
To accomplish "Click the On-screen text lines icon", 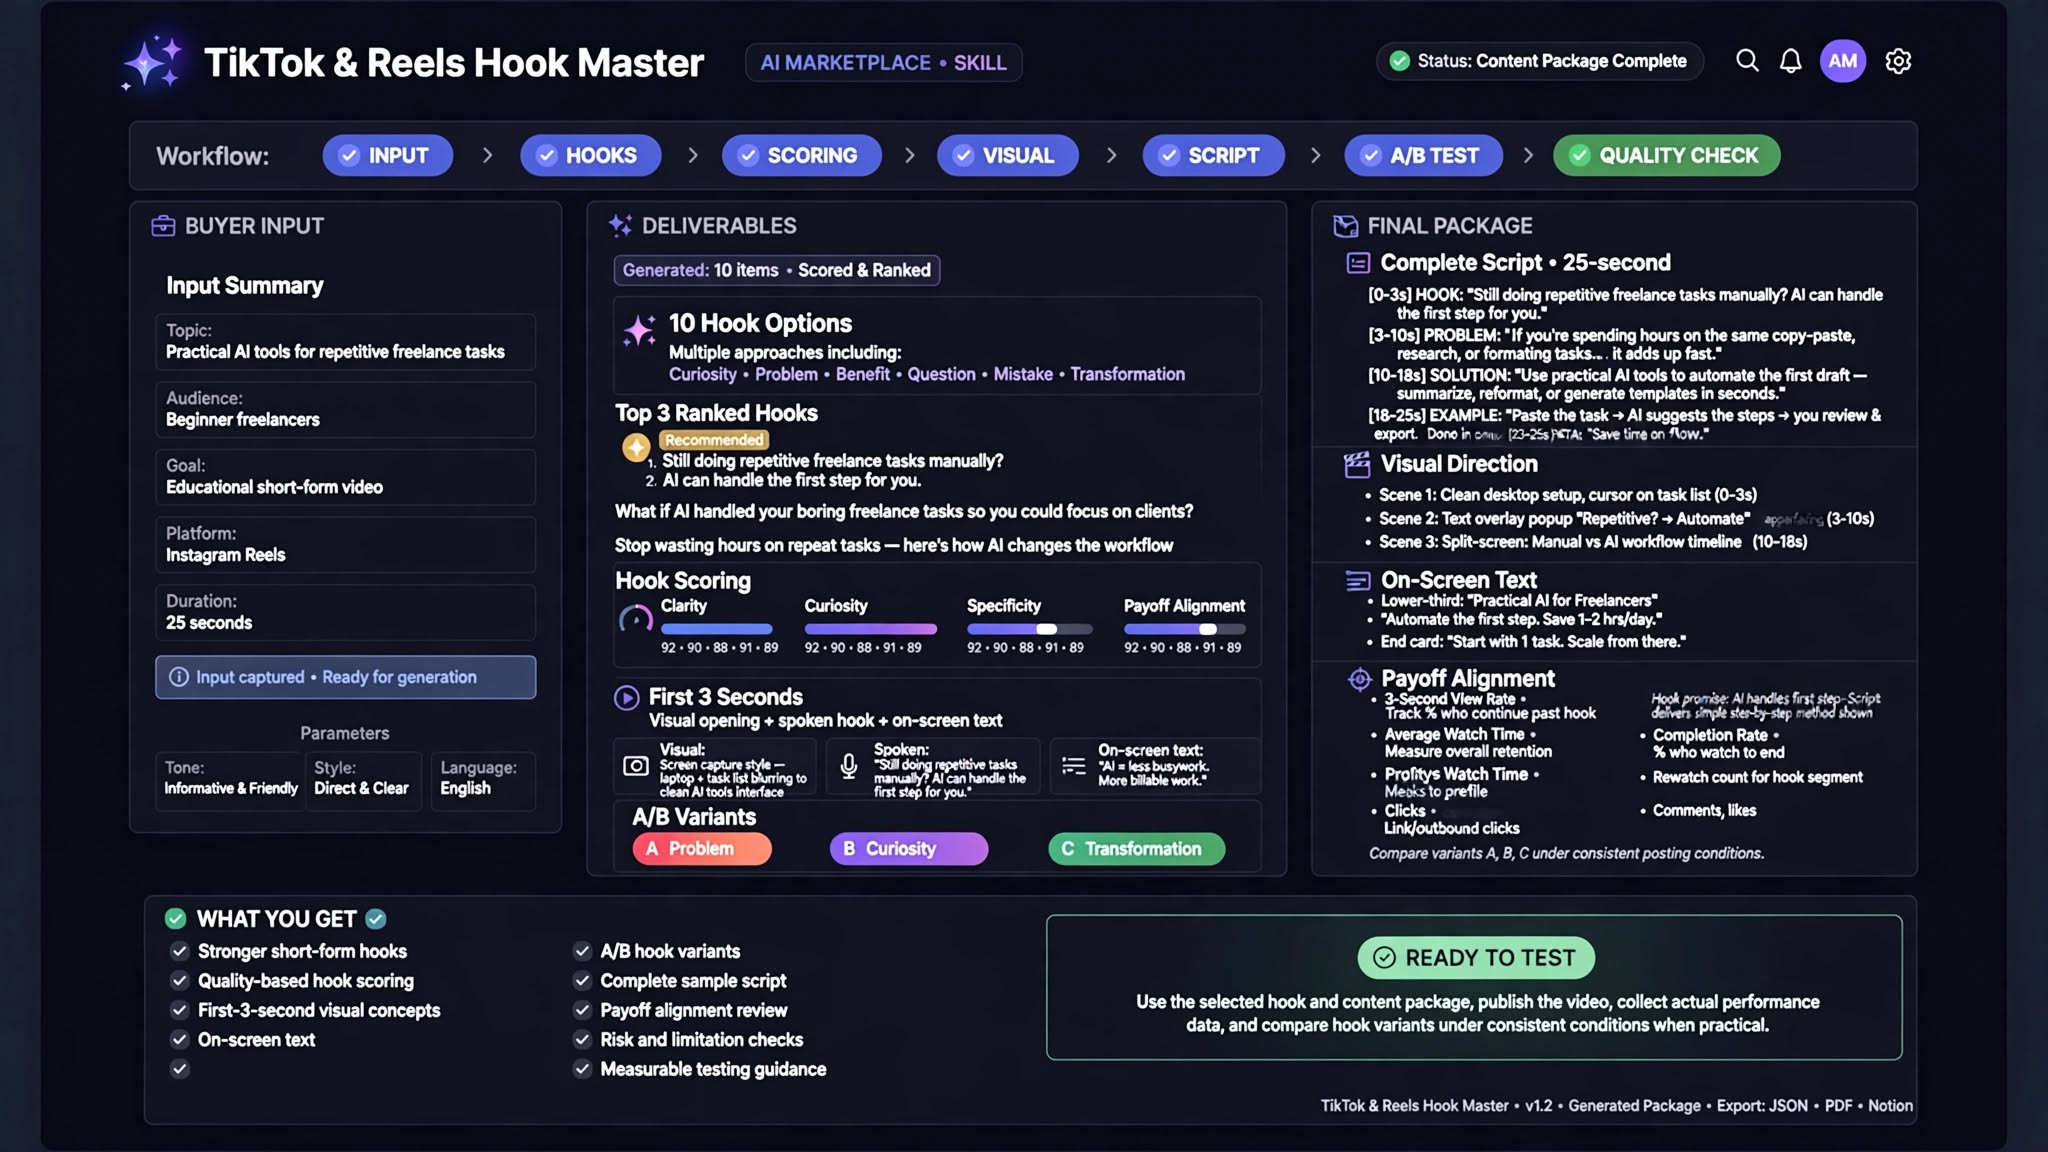I will click(1073, 766).
